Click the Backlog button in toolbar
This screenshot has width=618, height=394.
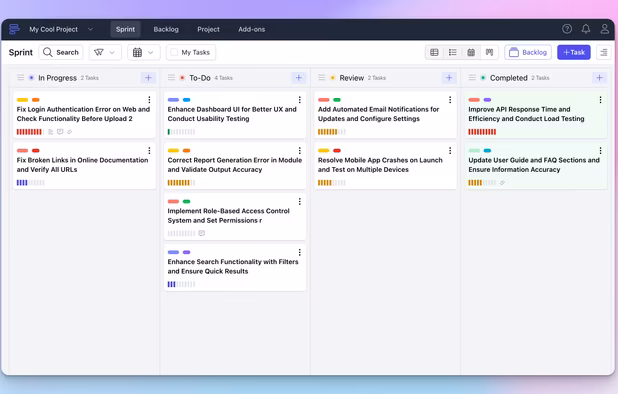point(528,52)
